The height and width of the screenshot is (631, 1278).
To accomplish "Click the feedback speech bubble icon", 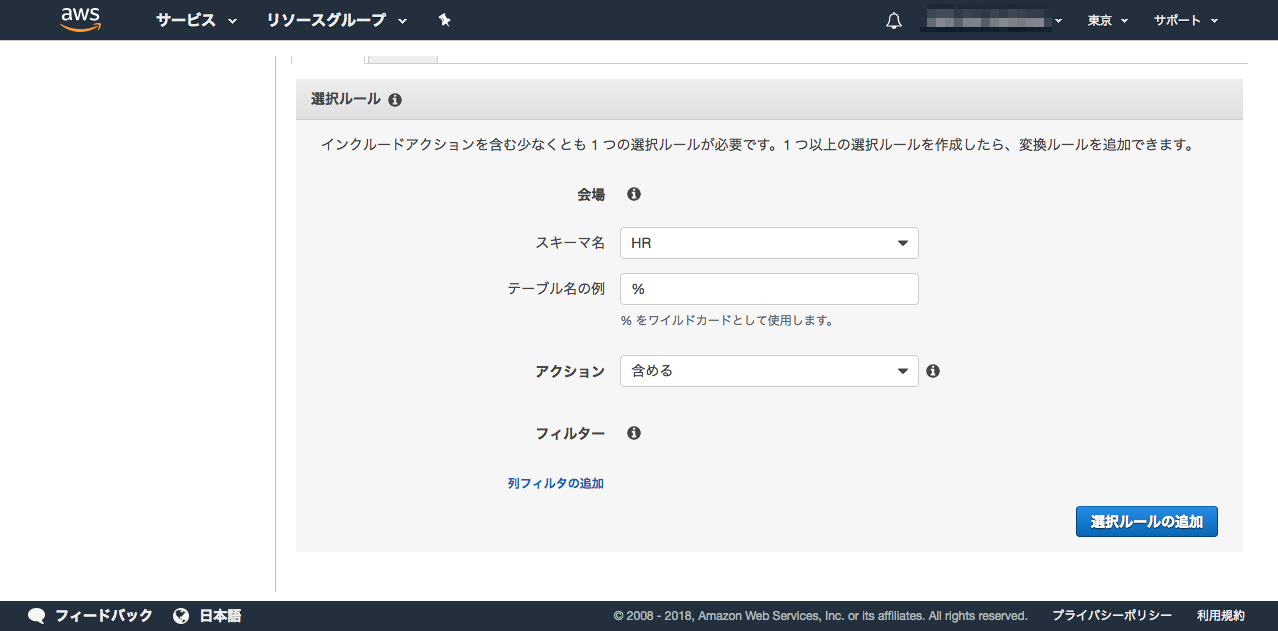I will coord(37,616).
